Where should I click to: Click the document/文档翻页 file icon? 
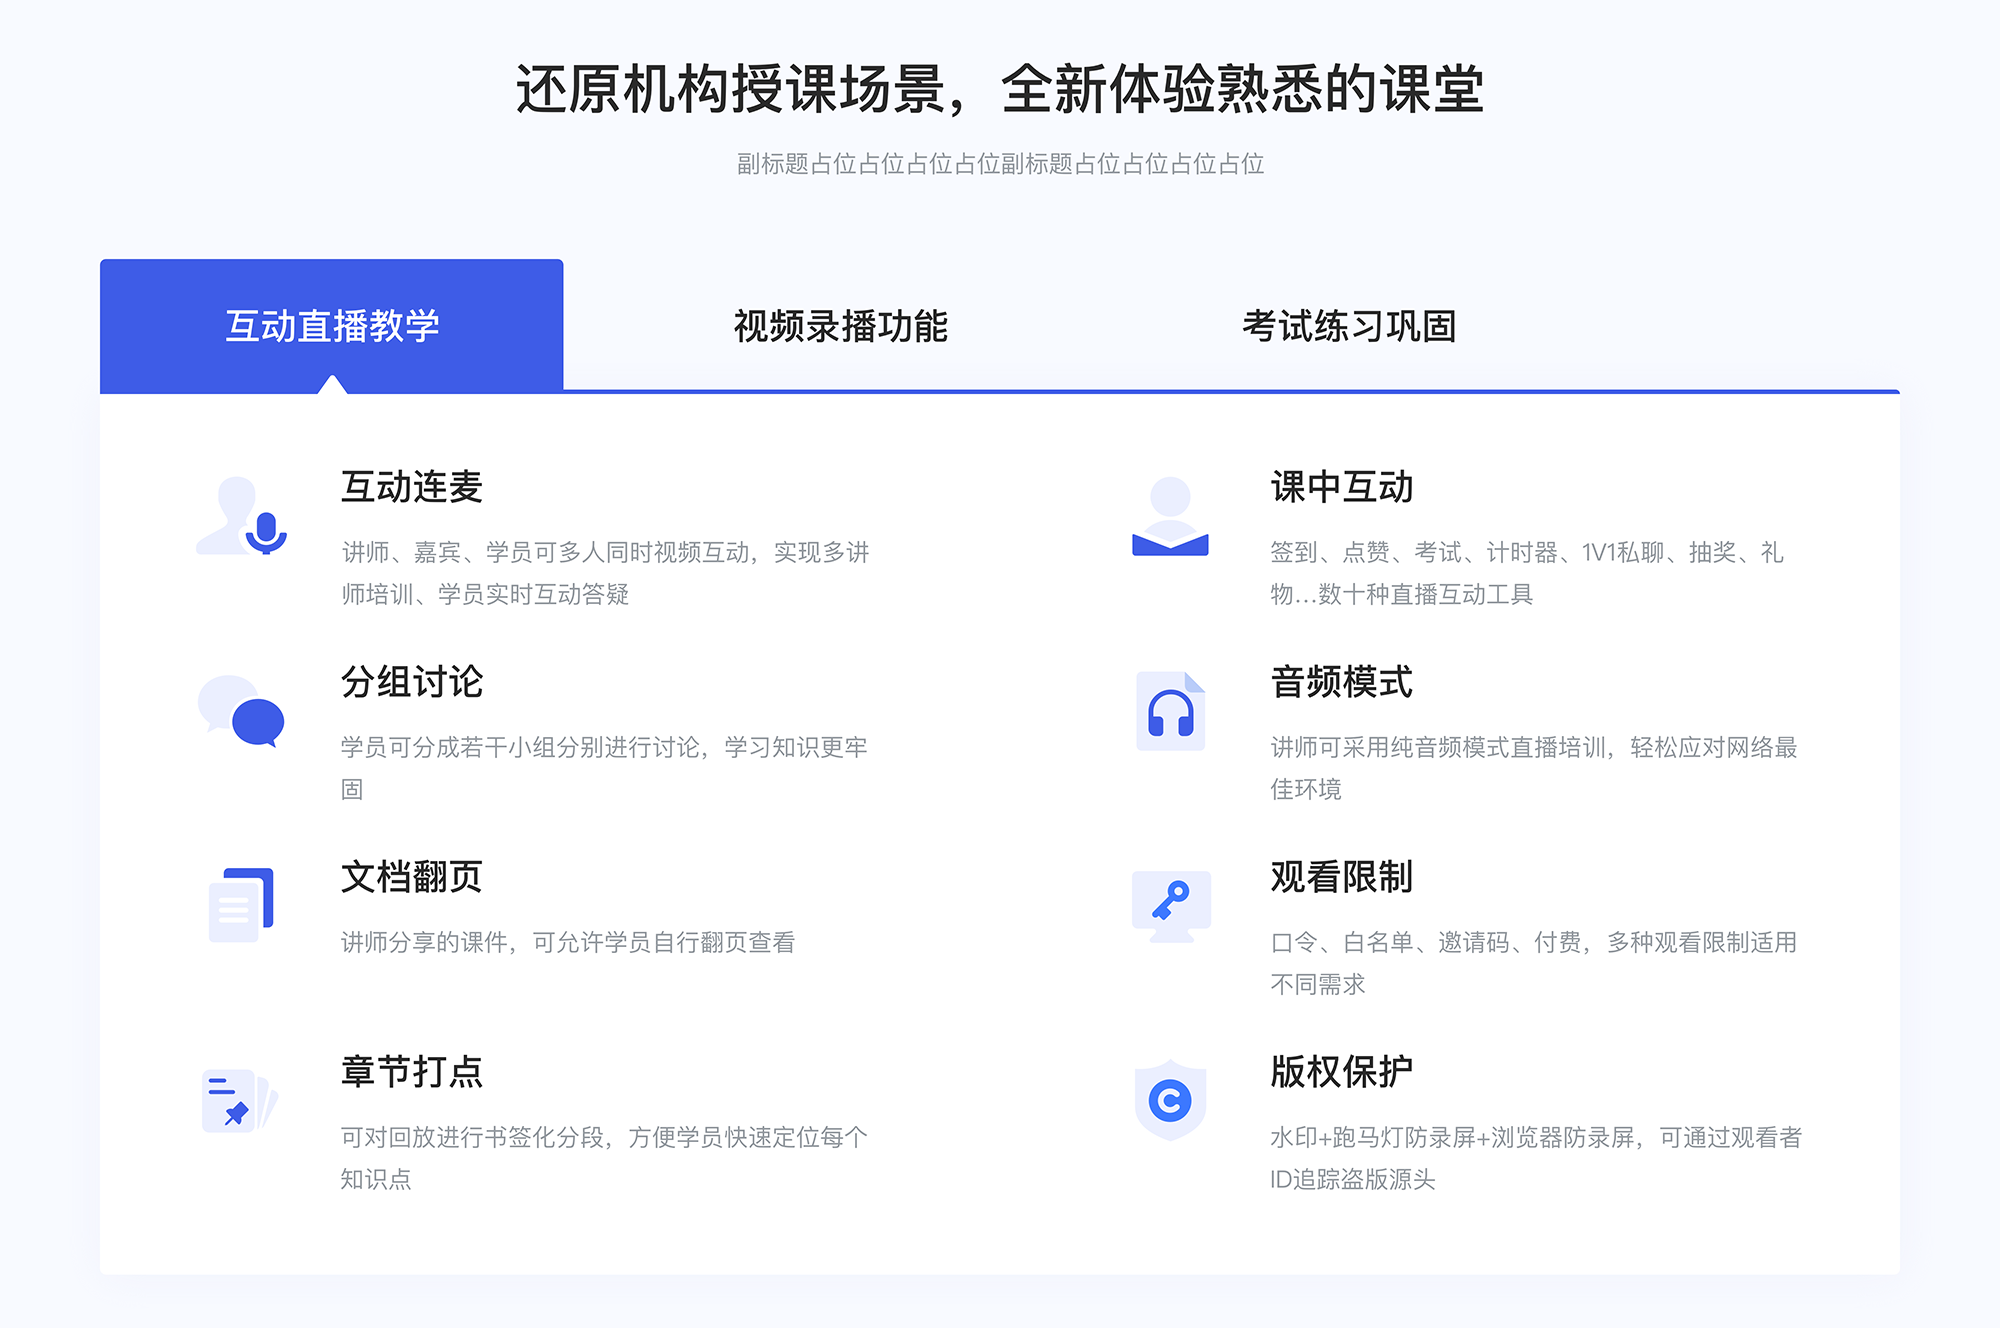coord(239,897)
